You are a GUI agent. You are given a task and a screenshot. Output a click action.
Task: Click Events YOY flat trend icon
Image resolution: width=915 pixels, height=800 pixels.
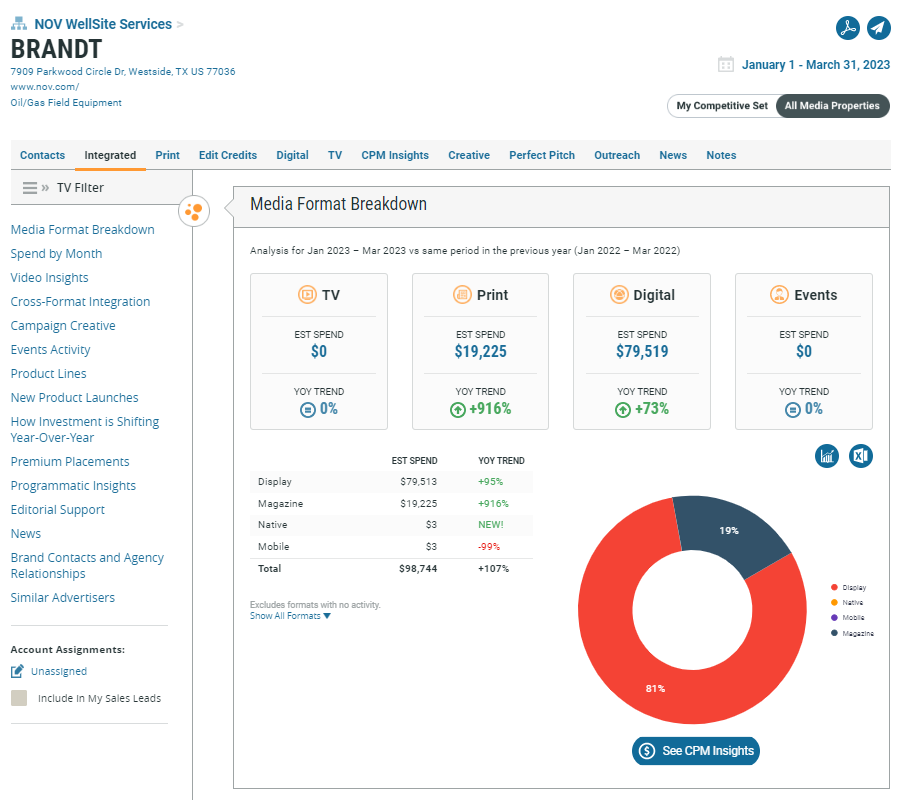click(792, 410)
